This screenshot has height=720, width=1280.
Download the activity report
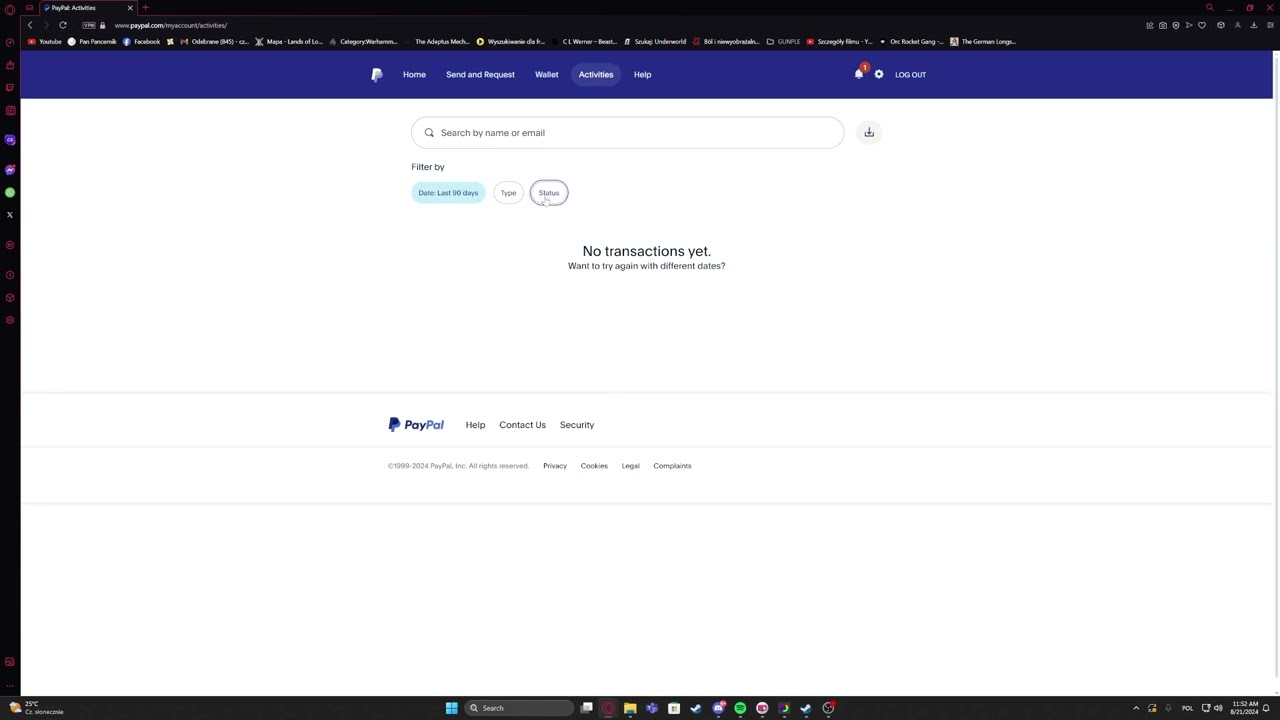869,132
